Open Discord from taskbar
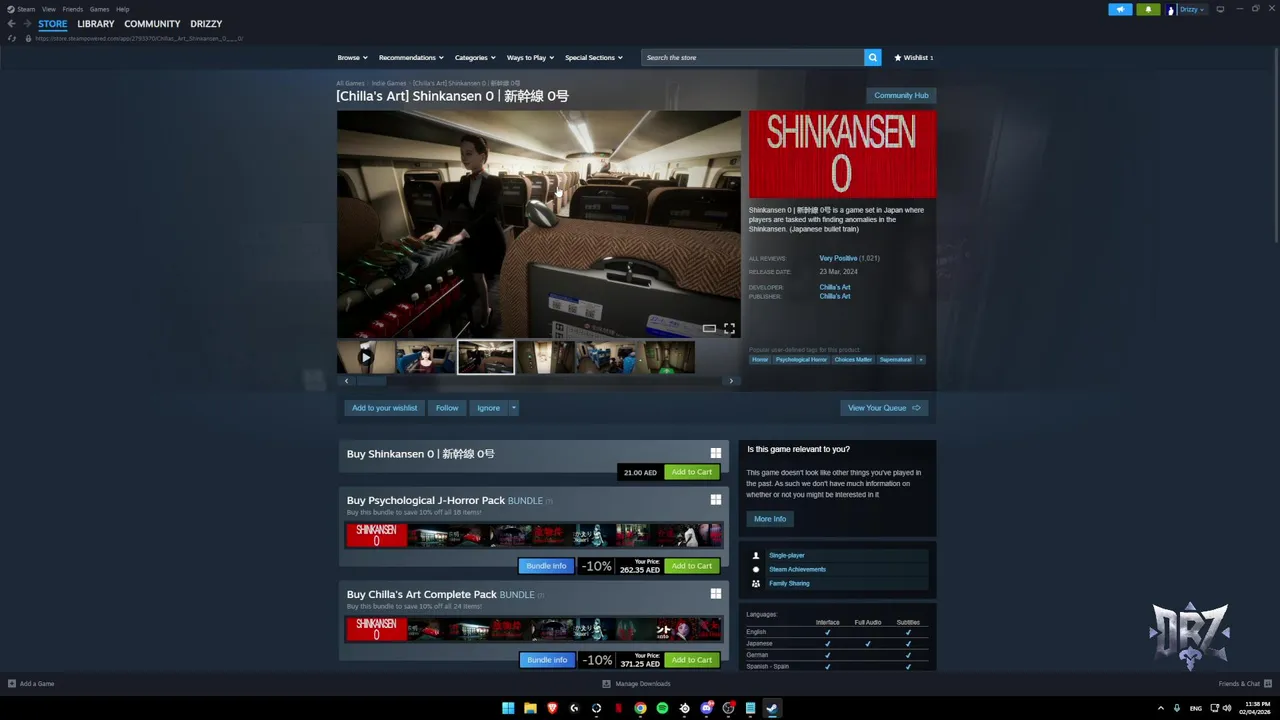 pos(706,708)
